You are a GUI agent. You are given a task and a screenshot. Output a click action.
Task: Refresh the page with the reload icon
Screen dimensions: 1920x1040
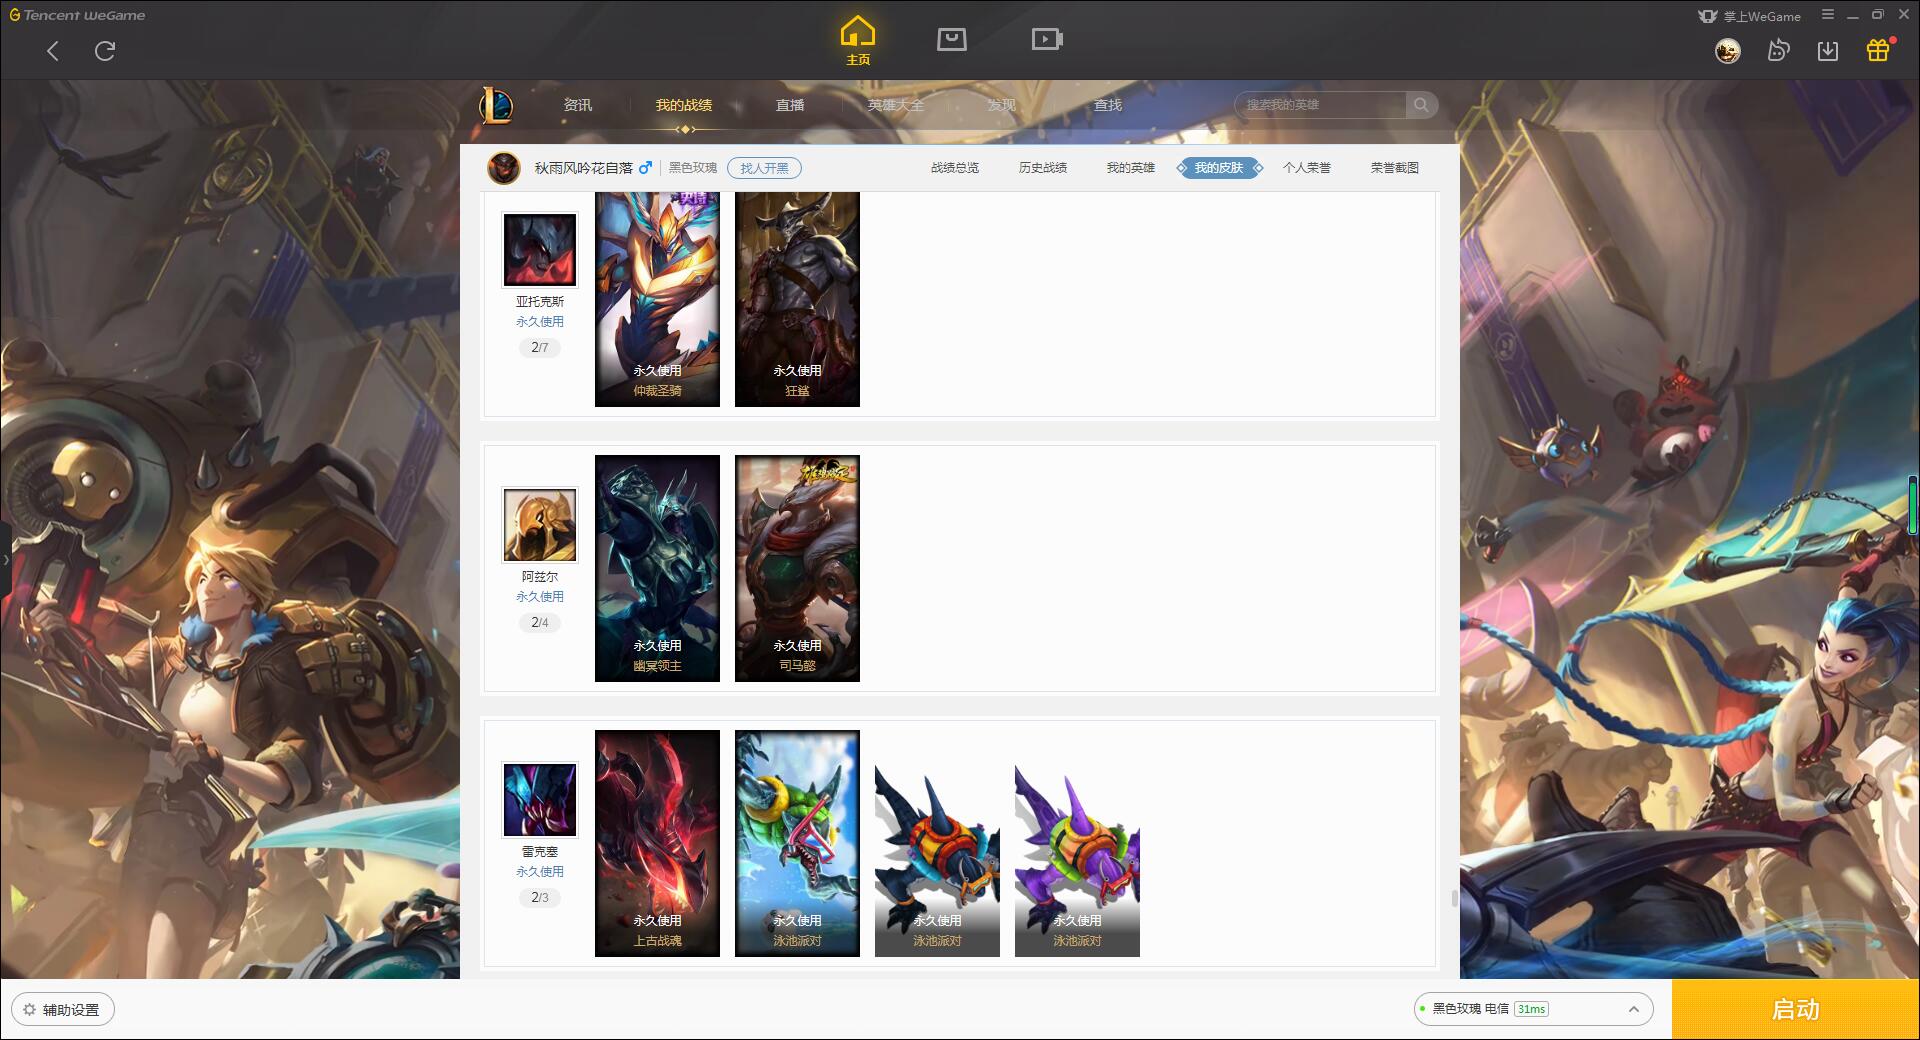coord(105,51)
